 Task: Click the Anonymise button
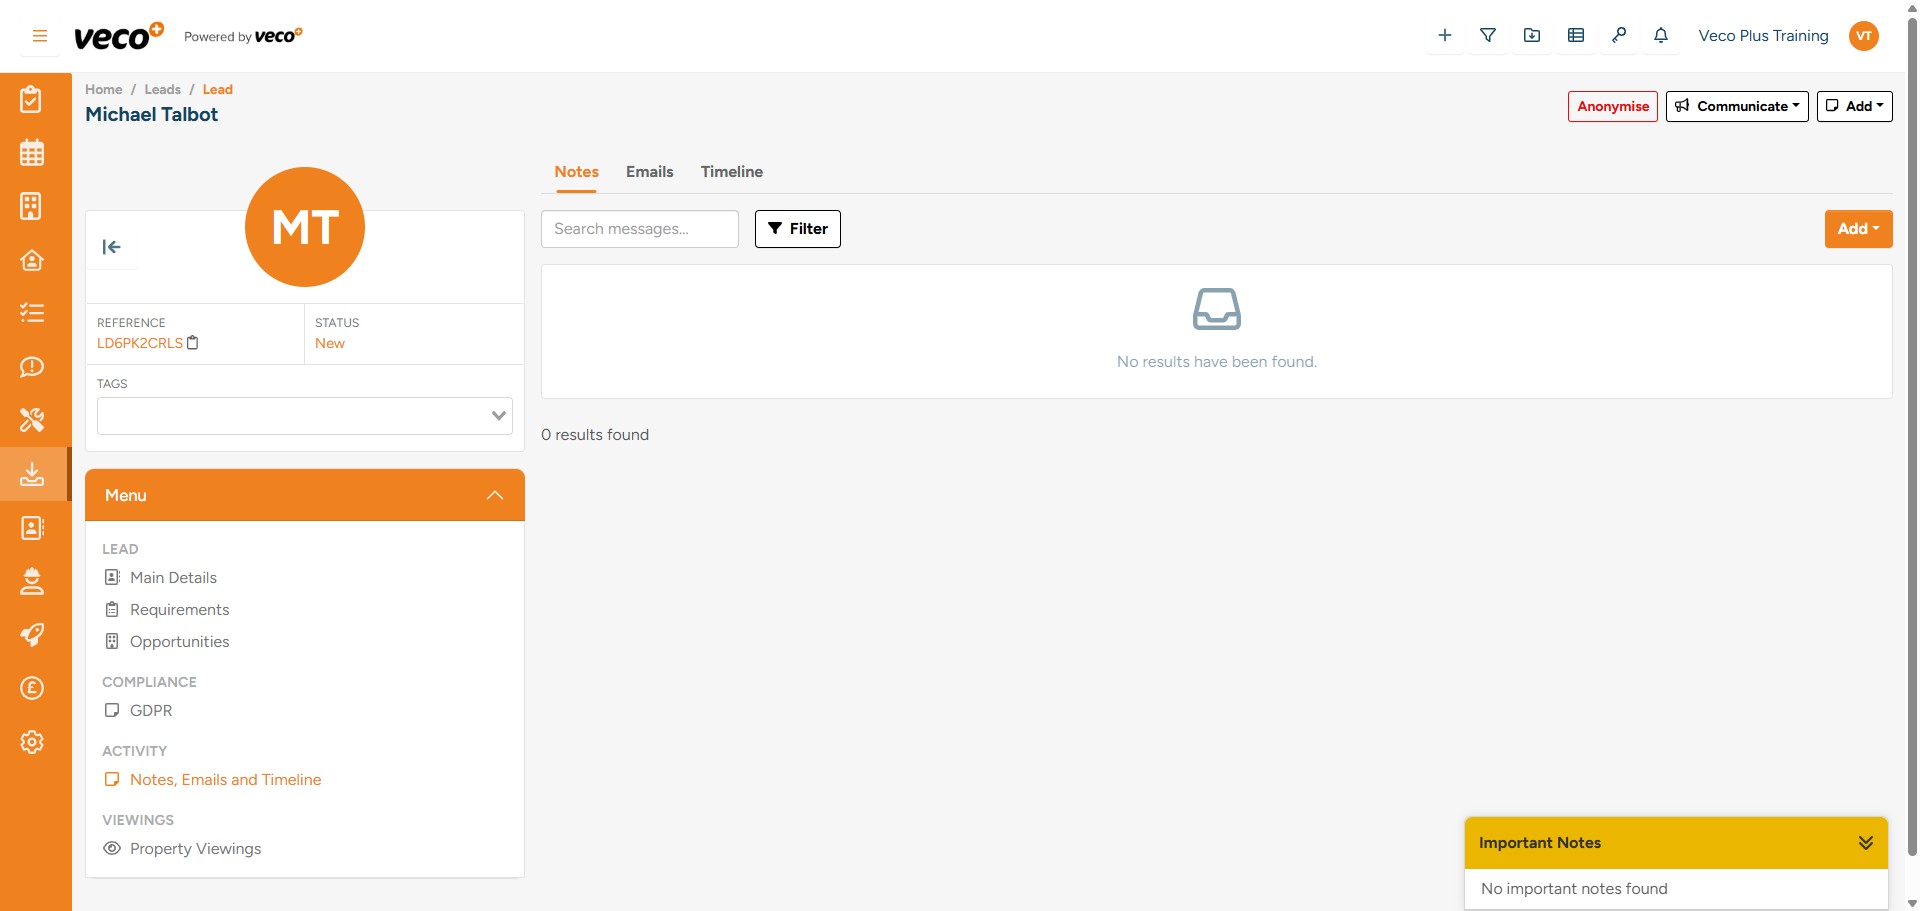click(1612, 106)
